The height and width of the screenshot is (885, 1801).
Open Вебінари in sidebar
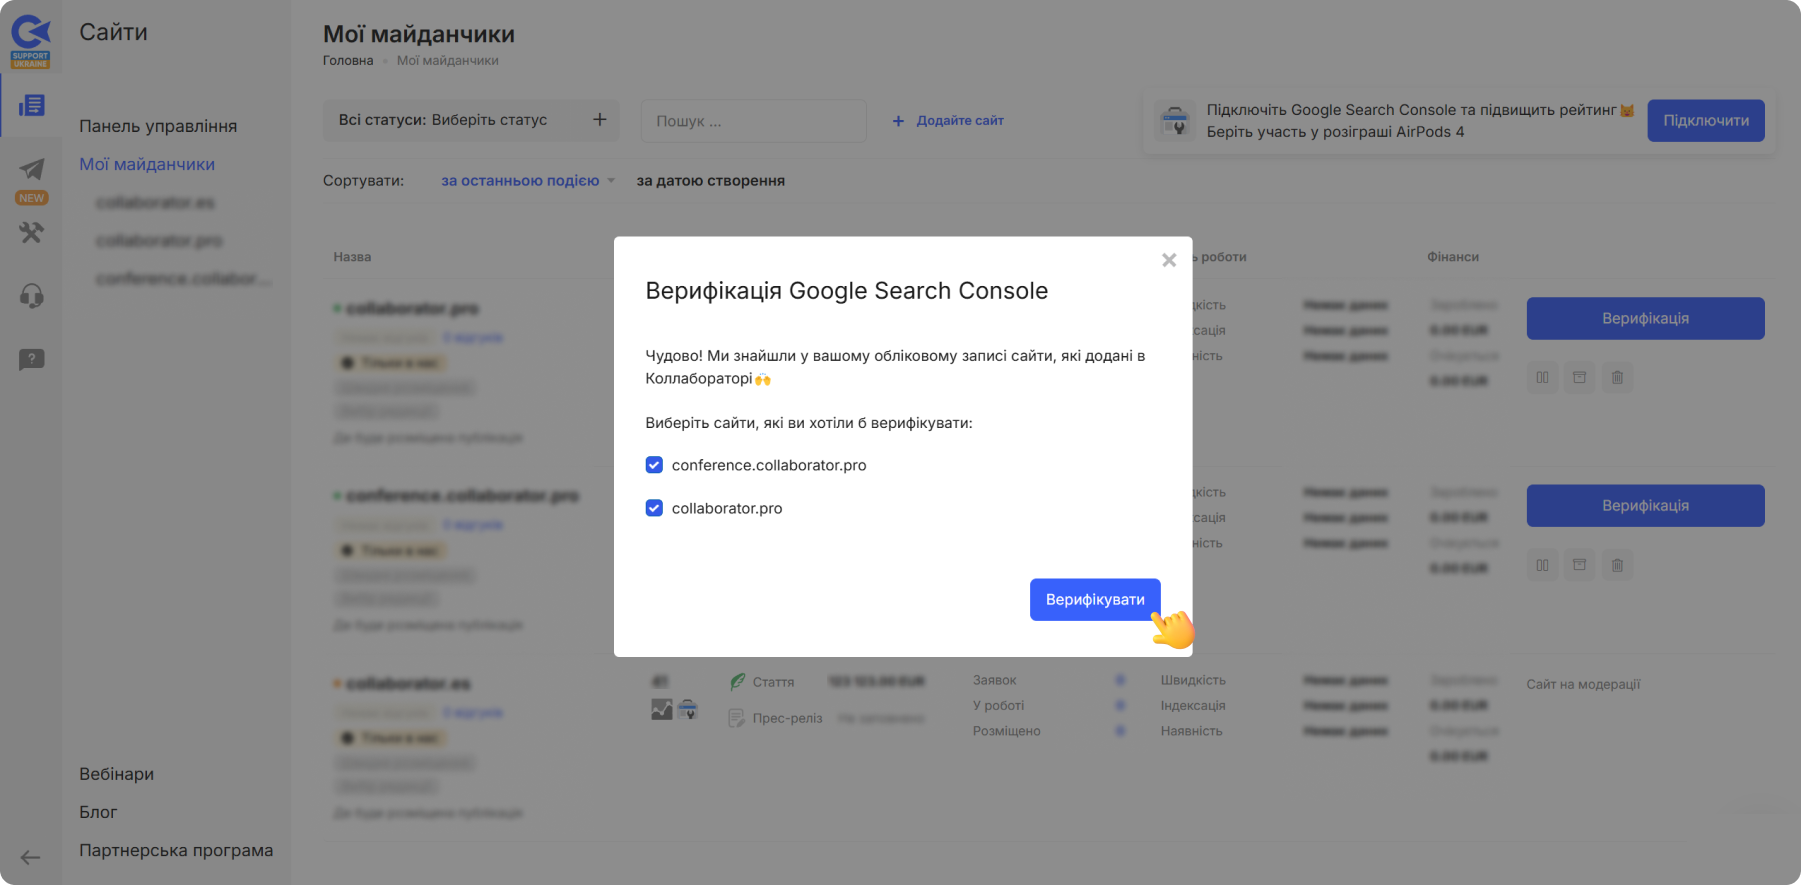click(x=116, y=774)
